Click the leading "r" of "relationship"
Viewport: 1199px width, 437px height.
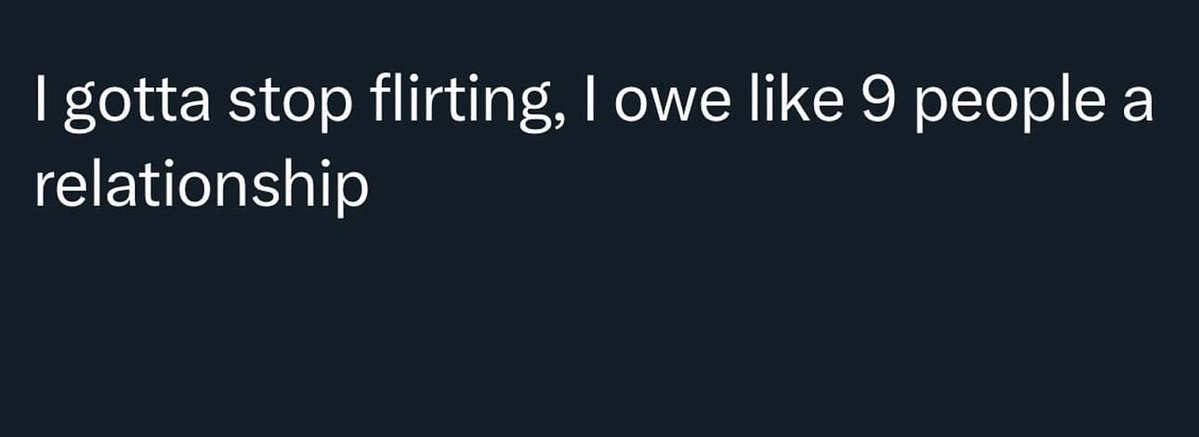[44, 191]
